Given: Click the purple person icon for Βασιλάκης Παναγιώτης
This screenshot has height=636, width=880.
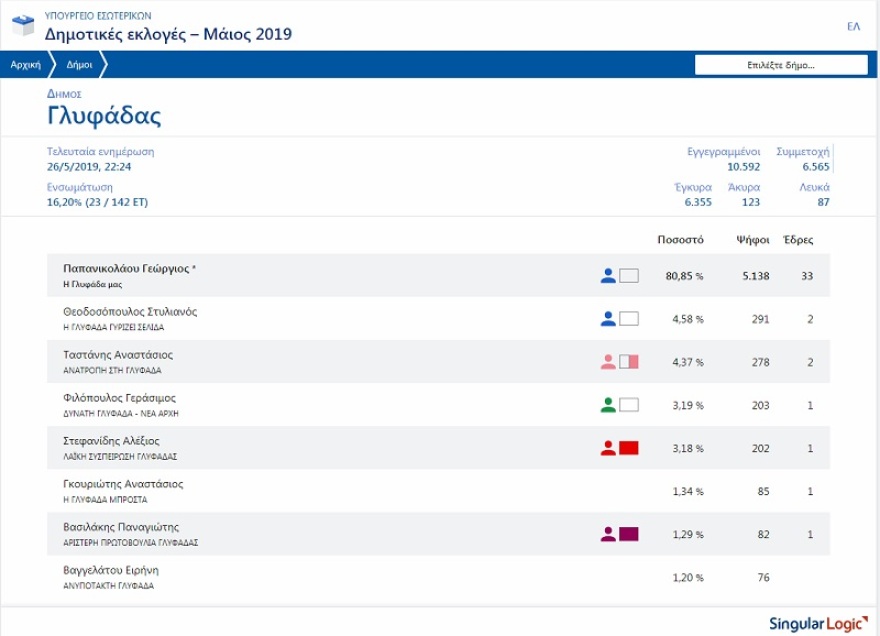Looking at the screenshot, I should click(x=607, y=534).
